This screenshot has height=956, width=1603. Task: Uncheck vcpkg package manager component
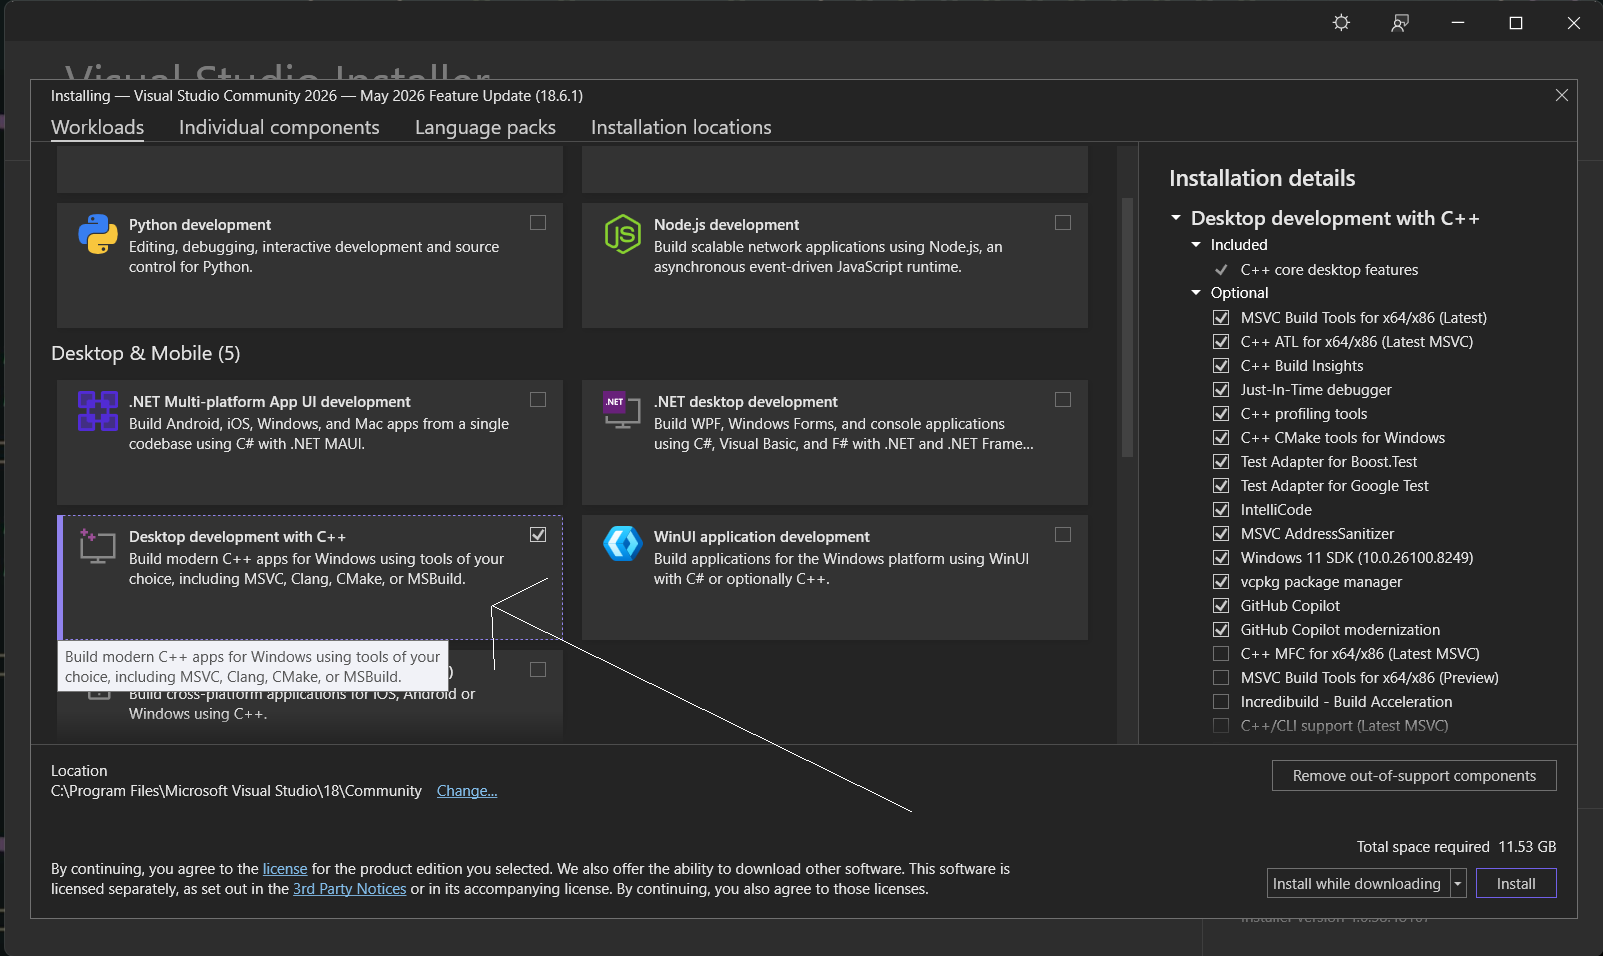(1221, 582)
